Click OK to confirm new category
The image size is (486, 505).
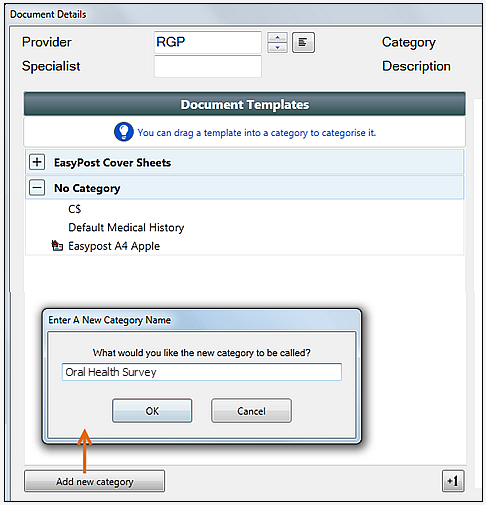(152, 411)
